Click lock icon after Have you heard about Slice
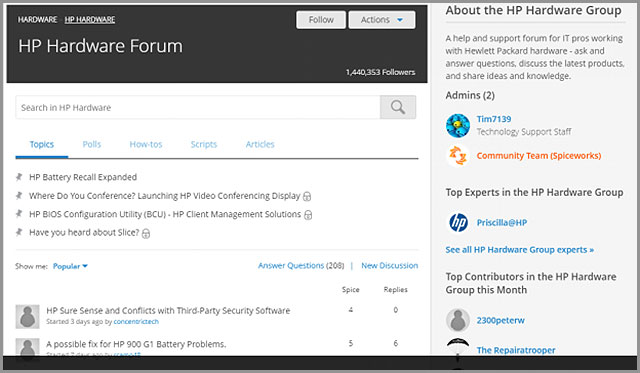Image resolution: width=640 pixels, height=373 pixels. pos(146,233)
